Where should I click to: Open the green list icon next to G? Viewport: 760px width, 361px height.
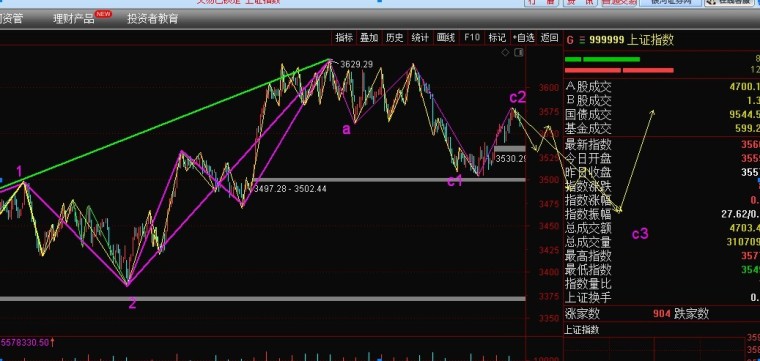(582, 40)
